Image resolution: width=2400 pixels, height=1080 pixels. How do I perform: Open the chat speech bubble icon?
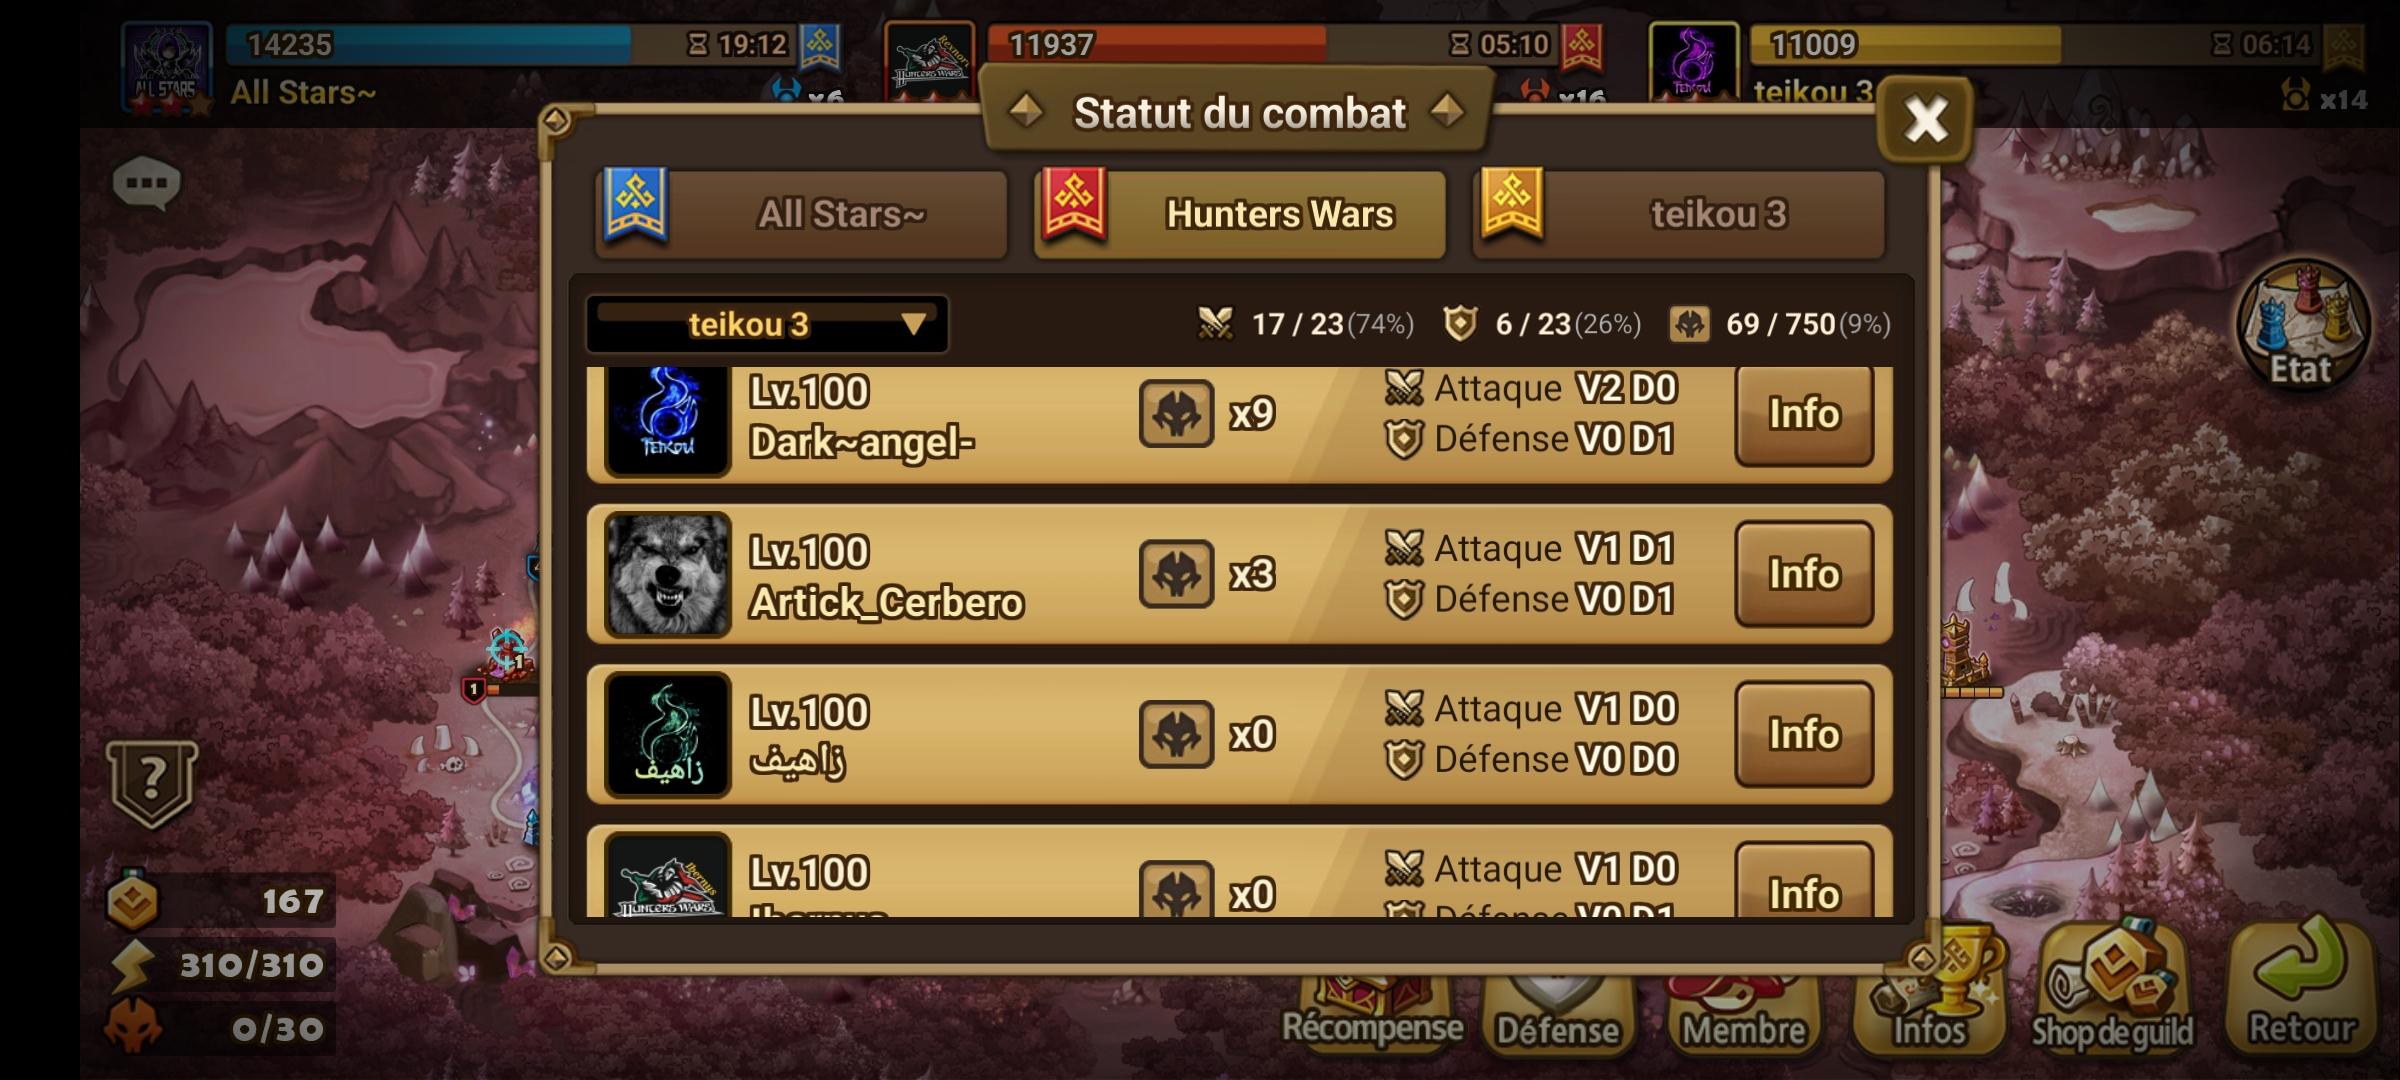click(x=147, y=184)
